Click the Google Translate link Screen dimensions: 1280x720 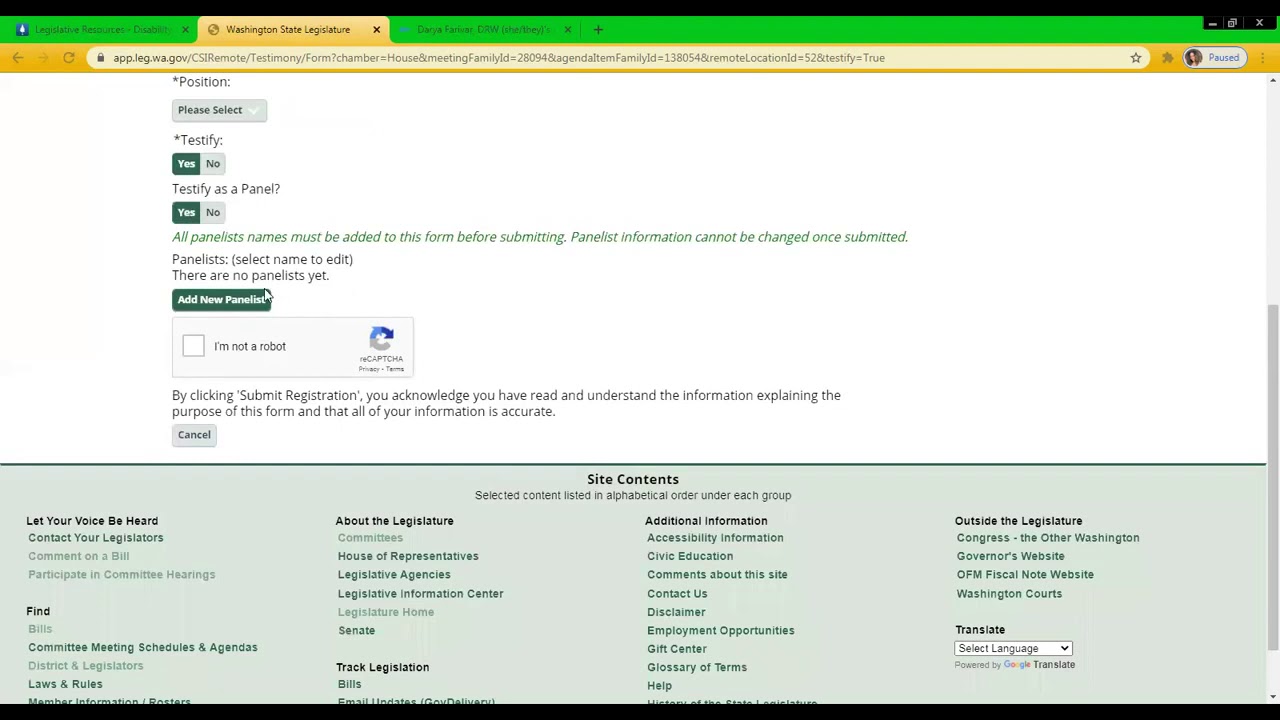(x=1040, y=665)
